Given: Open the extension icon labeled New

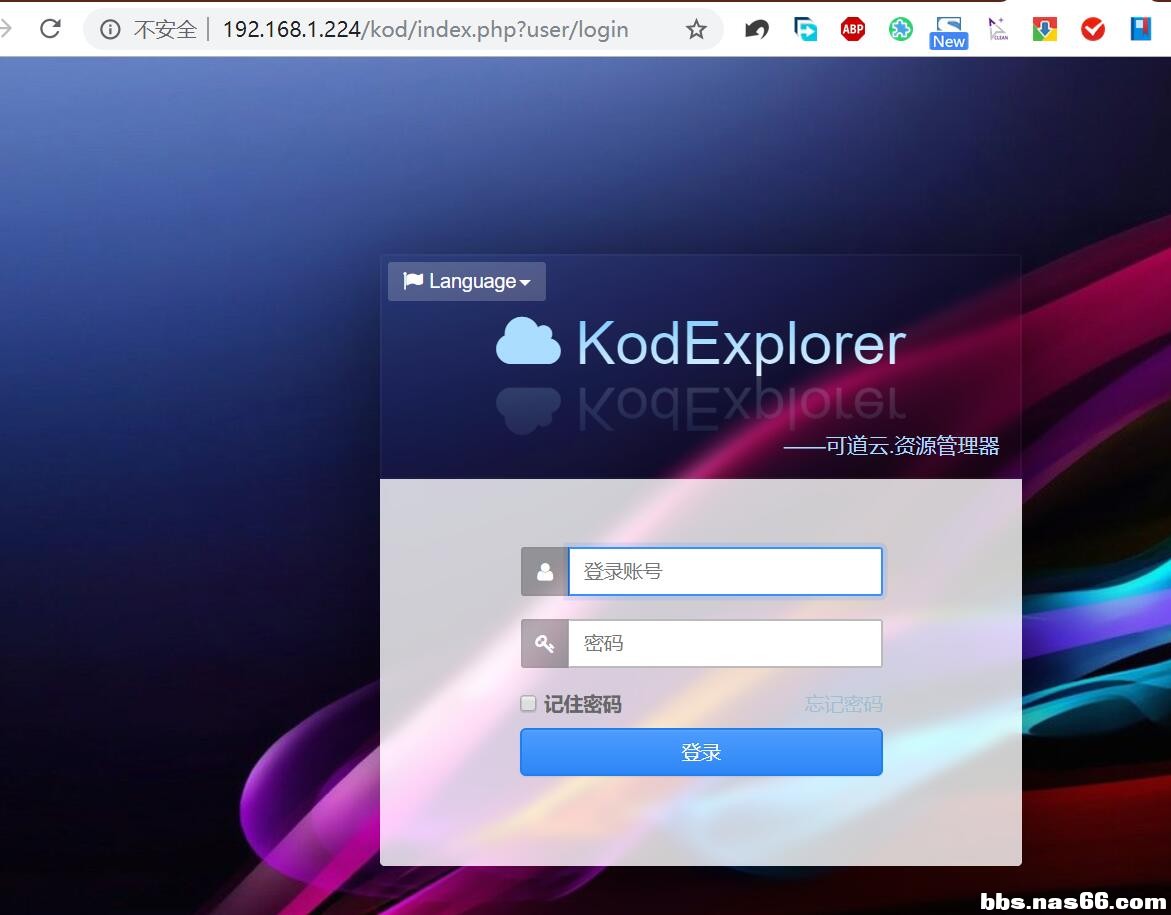Looking at the screenshot, I should pos(948,33).
